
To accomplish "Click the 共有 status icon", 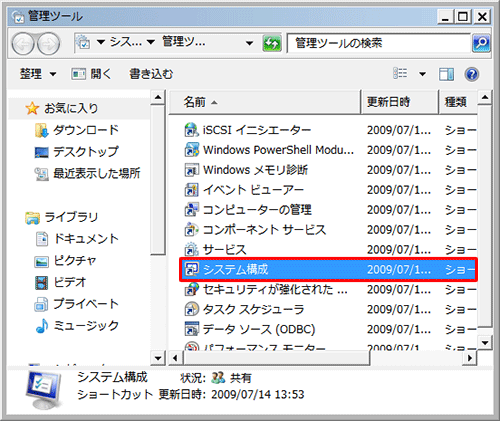I will pos(218,378).
